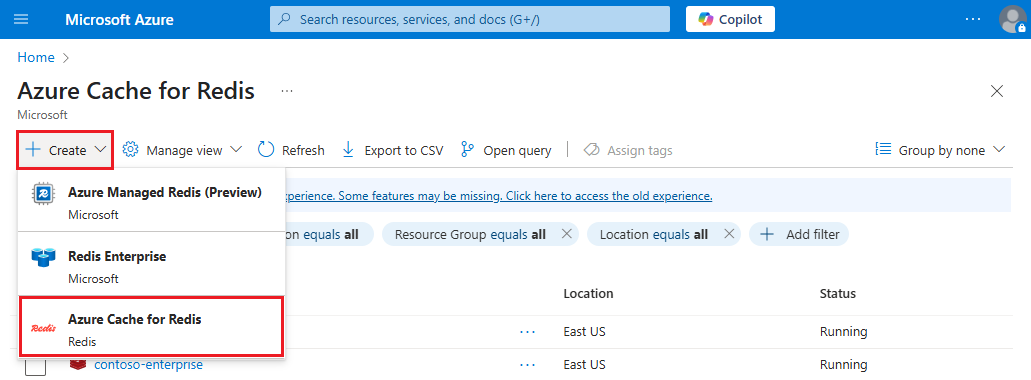Remove the Resource Group filter
This screenshot has height=380, width=1031.
click(567, 234)
